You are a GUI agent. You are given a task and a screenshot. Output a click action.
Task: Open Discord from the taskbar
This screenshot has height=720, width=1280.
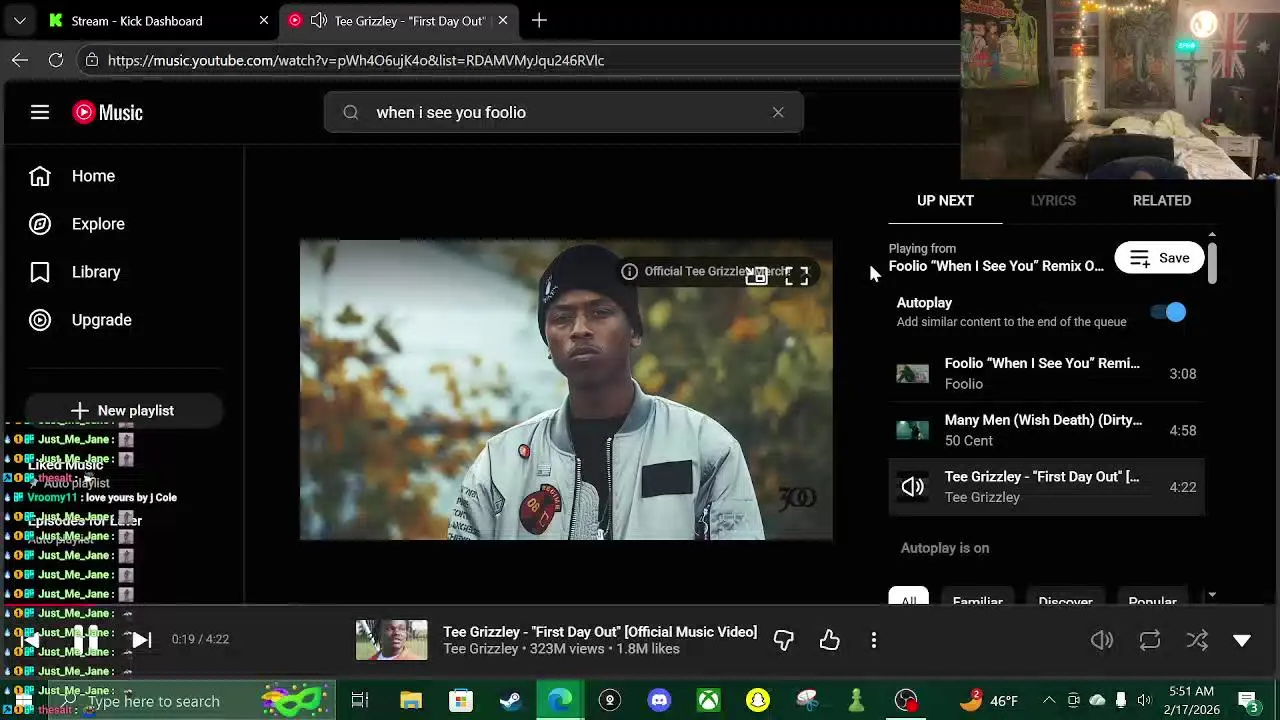pos(659,700)
